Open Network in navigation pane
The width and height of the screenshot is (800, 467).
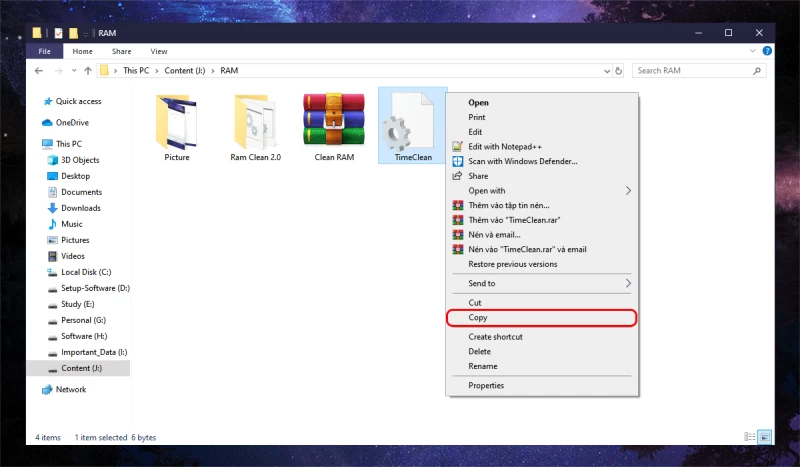click(64, 389)
